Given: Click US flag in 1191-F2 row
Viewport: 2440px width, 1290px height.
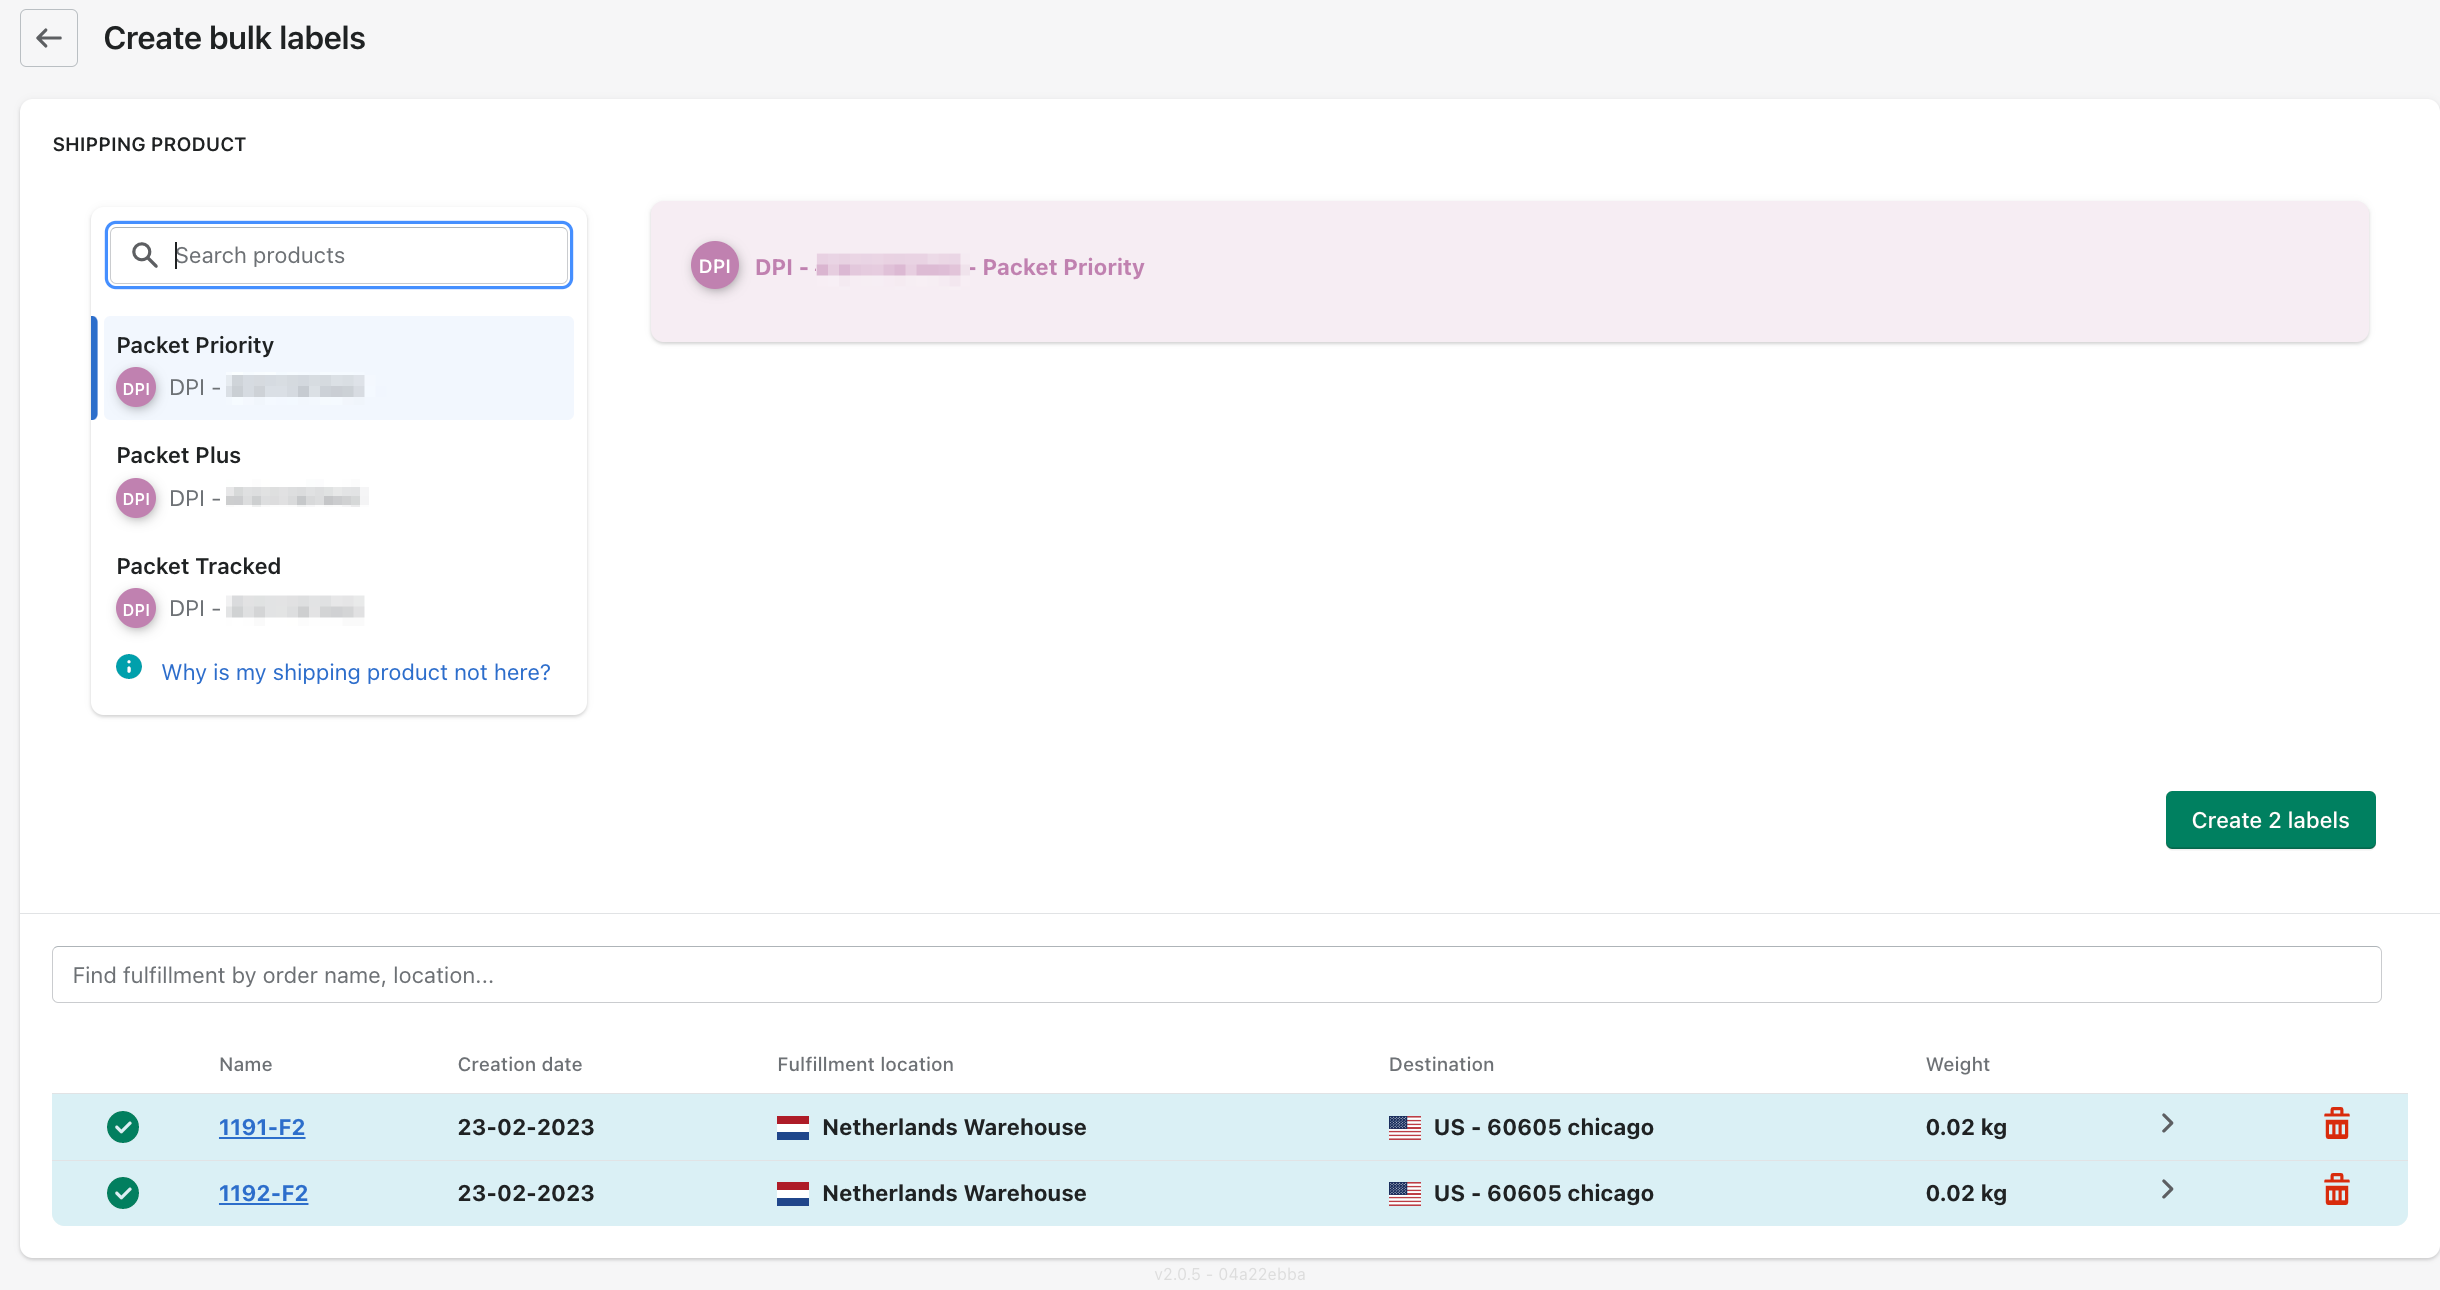Looking at the screenshot, I should tap(1405, 1128).
